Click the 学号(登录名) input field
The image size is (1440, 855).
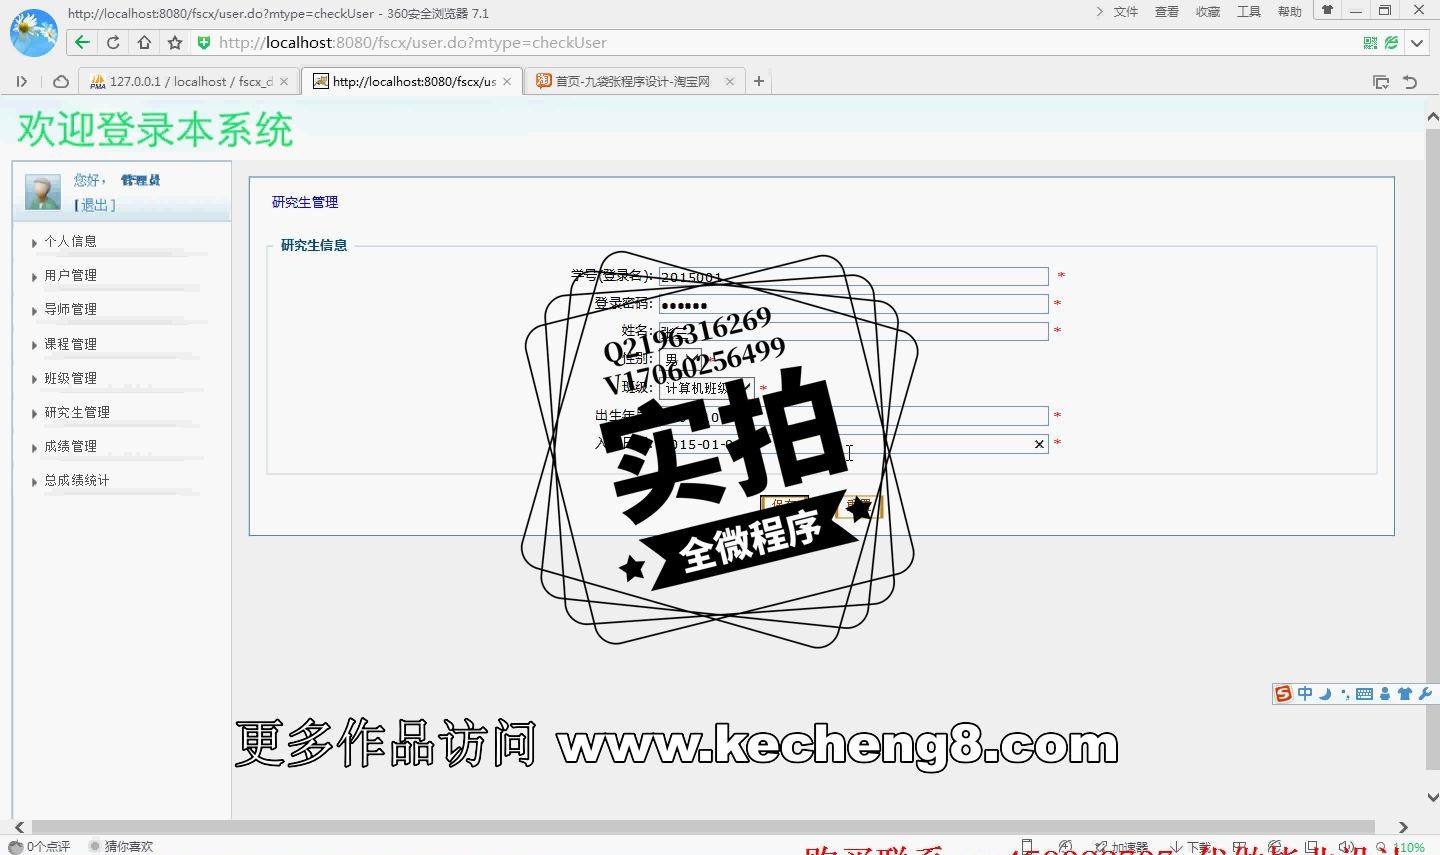pyautogui.click(x=853, y=277)
